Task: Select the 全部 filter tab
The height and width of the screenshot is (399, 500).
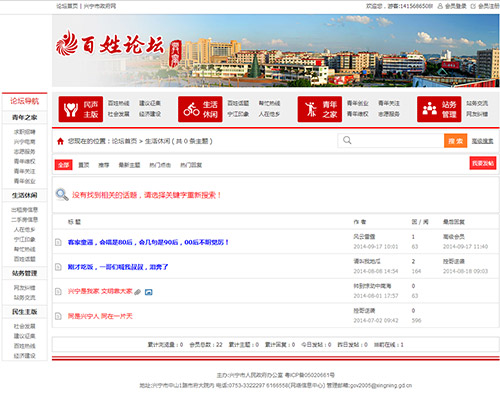Action: pyautogui.click(x=63, y=165)
